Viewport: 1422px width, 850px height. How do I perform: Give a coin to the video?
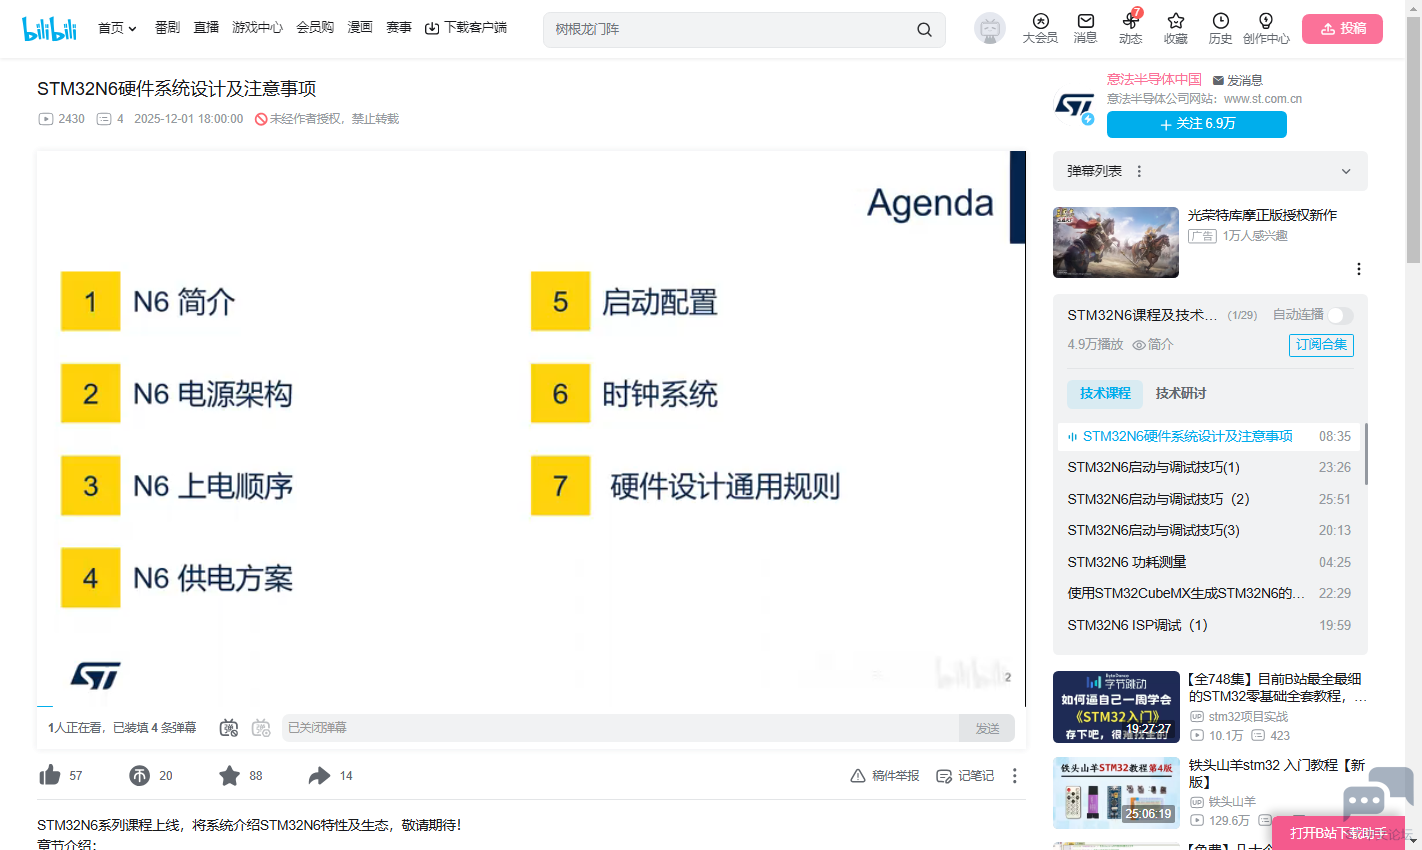click(139, 775)
